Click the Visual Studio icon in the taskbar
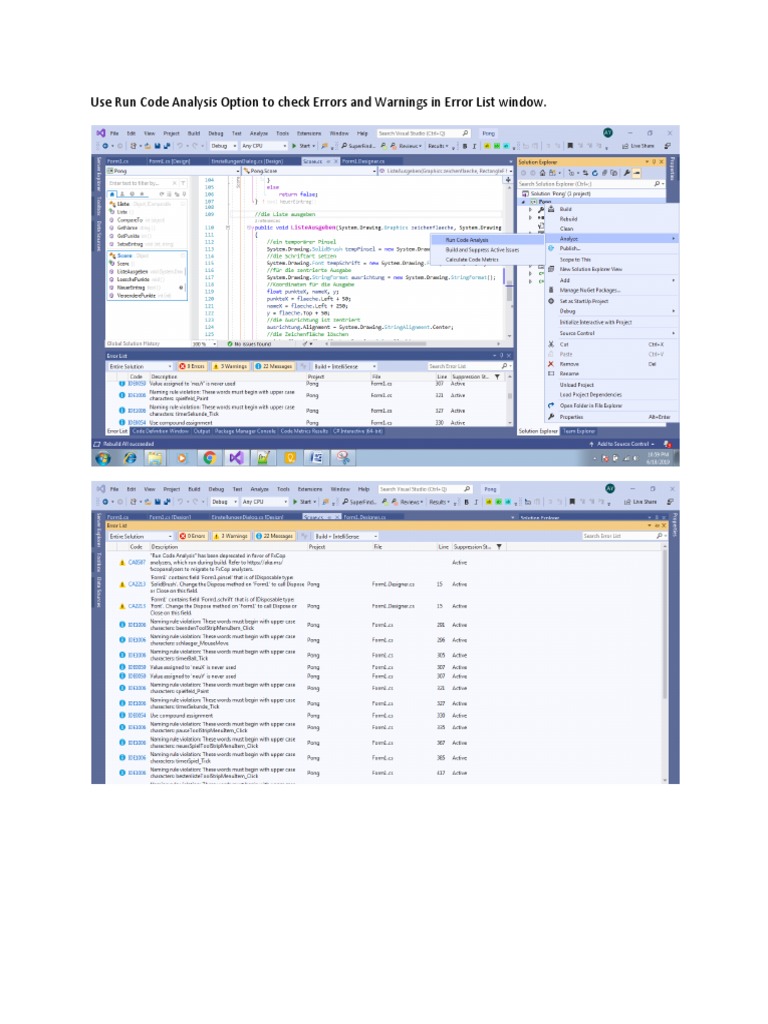This screenshot has width=768, height=1024. (x=236, y=458)
